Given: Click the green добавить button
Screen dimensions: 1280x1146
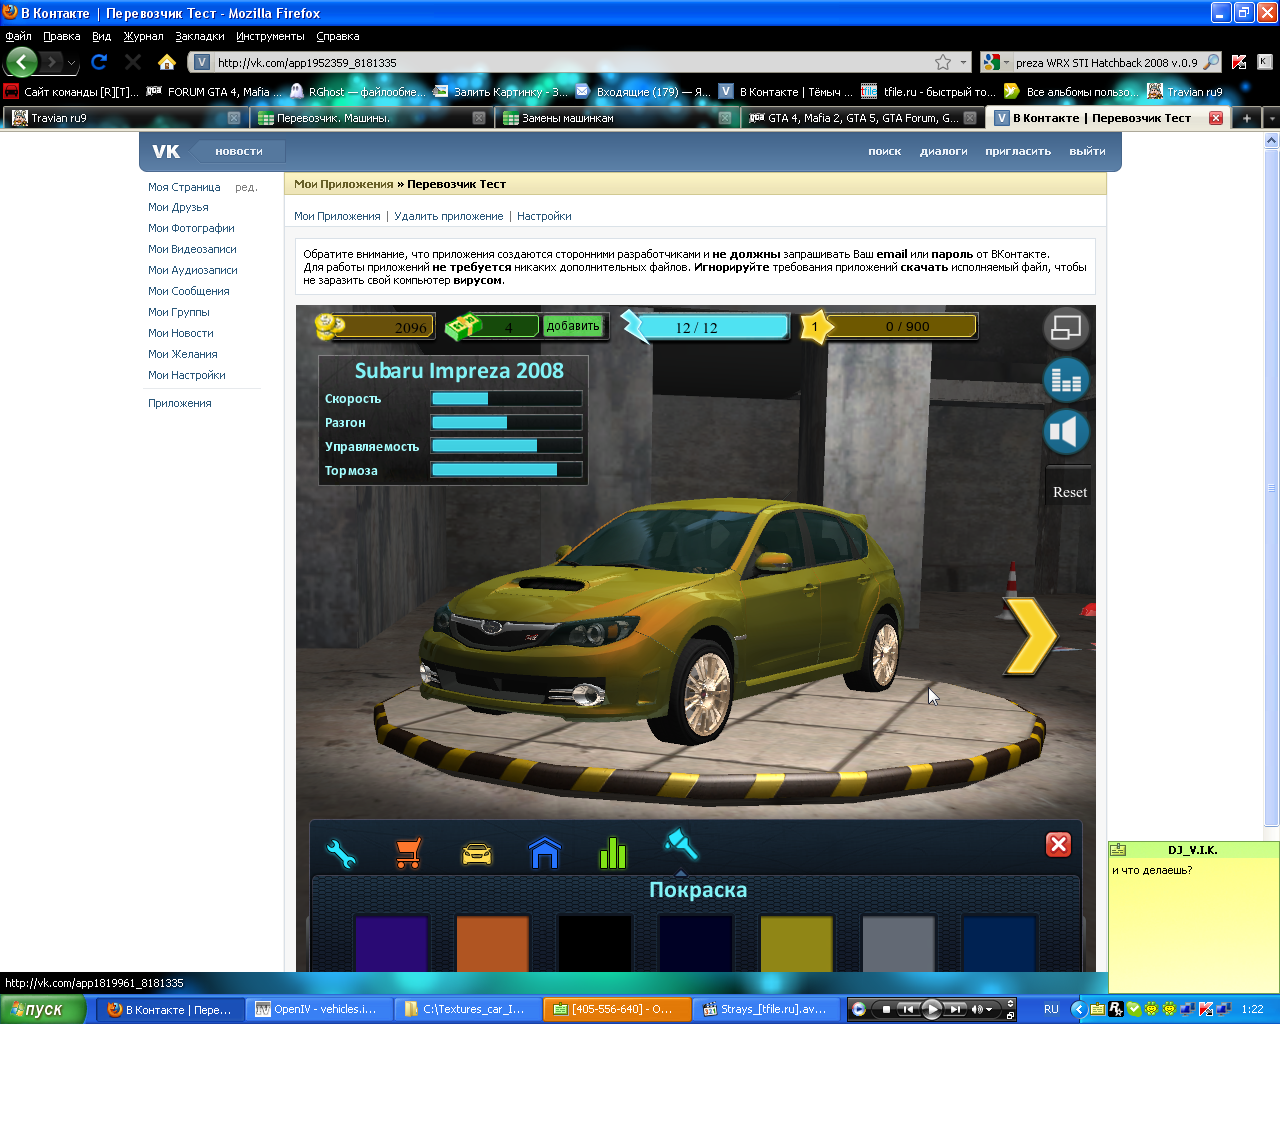Looking at the screenshot, I should [x=573, y=326].
